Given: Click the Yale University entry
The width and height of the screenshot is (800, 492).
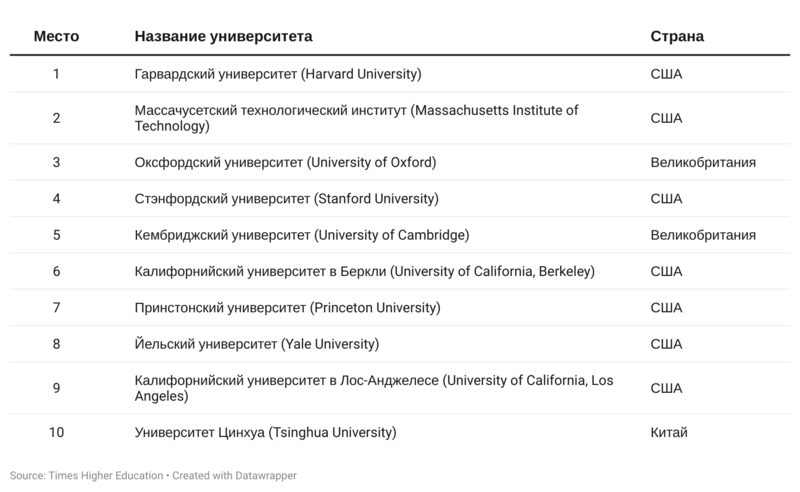Looking at the screenshot, I should pos(257,344).
